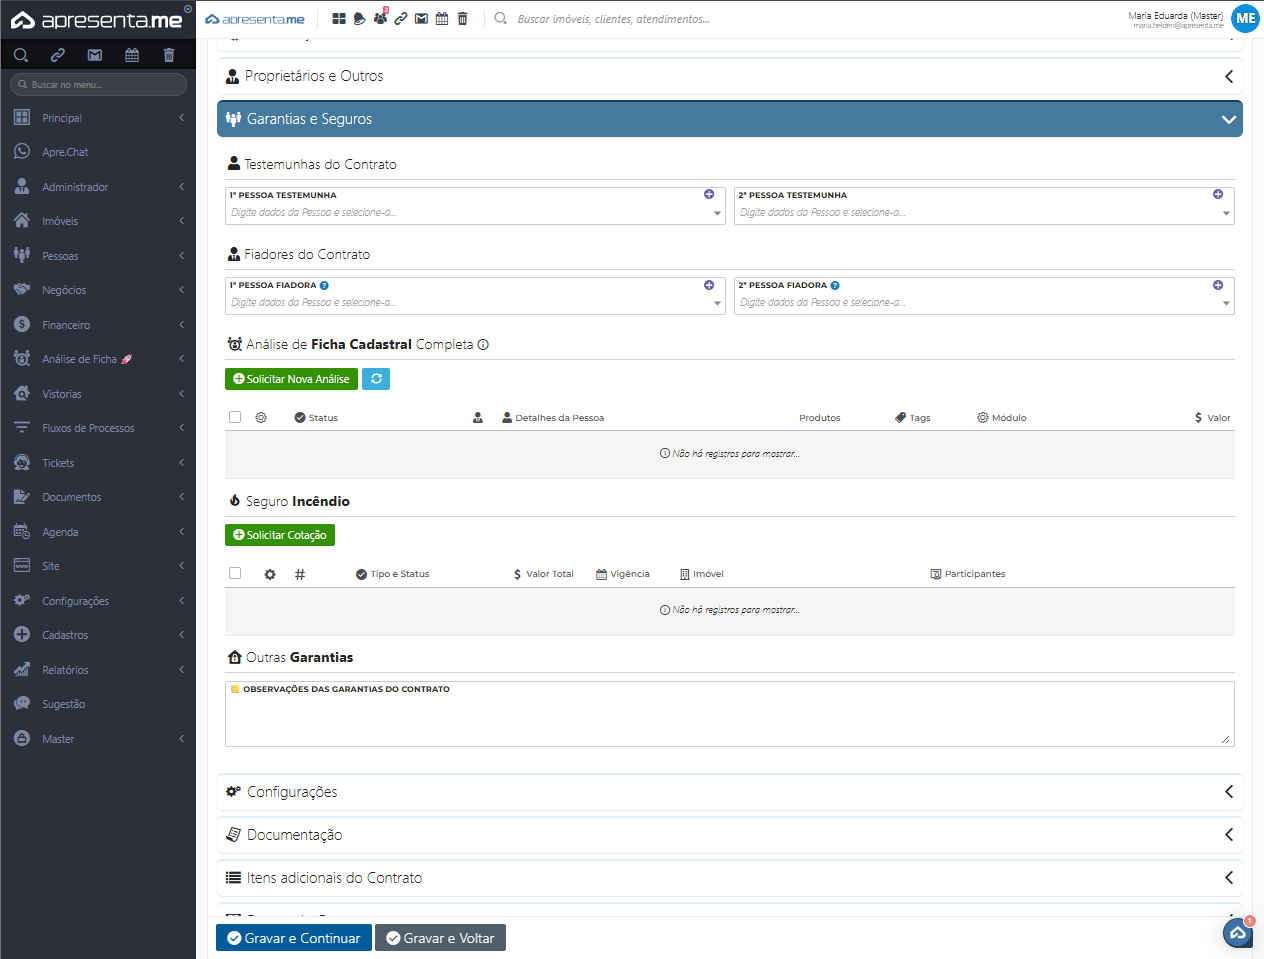
Task: Collapse the Garantias e Seguros section
Action: [x=729, y=119]
